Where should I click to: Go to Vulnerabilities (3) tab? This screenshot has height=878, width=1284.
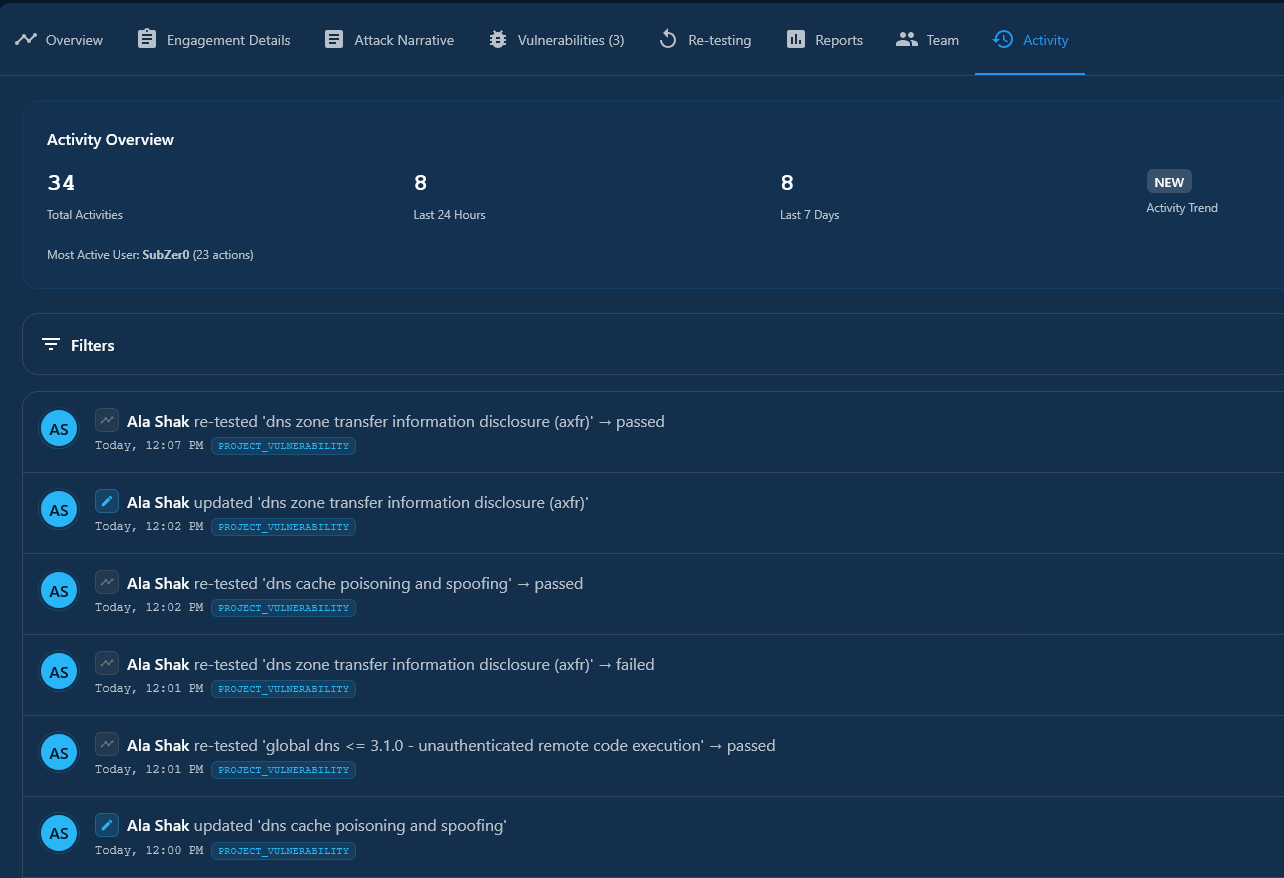pos(556,40)
